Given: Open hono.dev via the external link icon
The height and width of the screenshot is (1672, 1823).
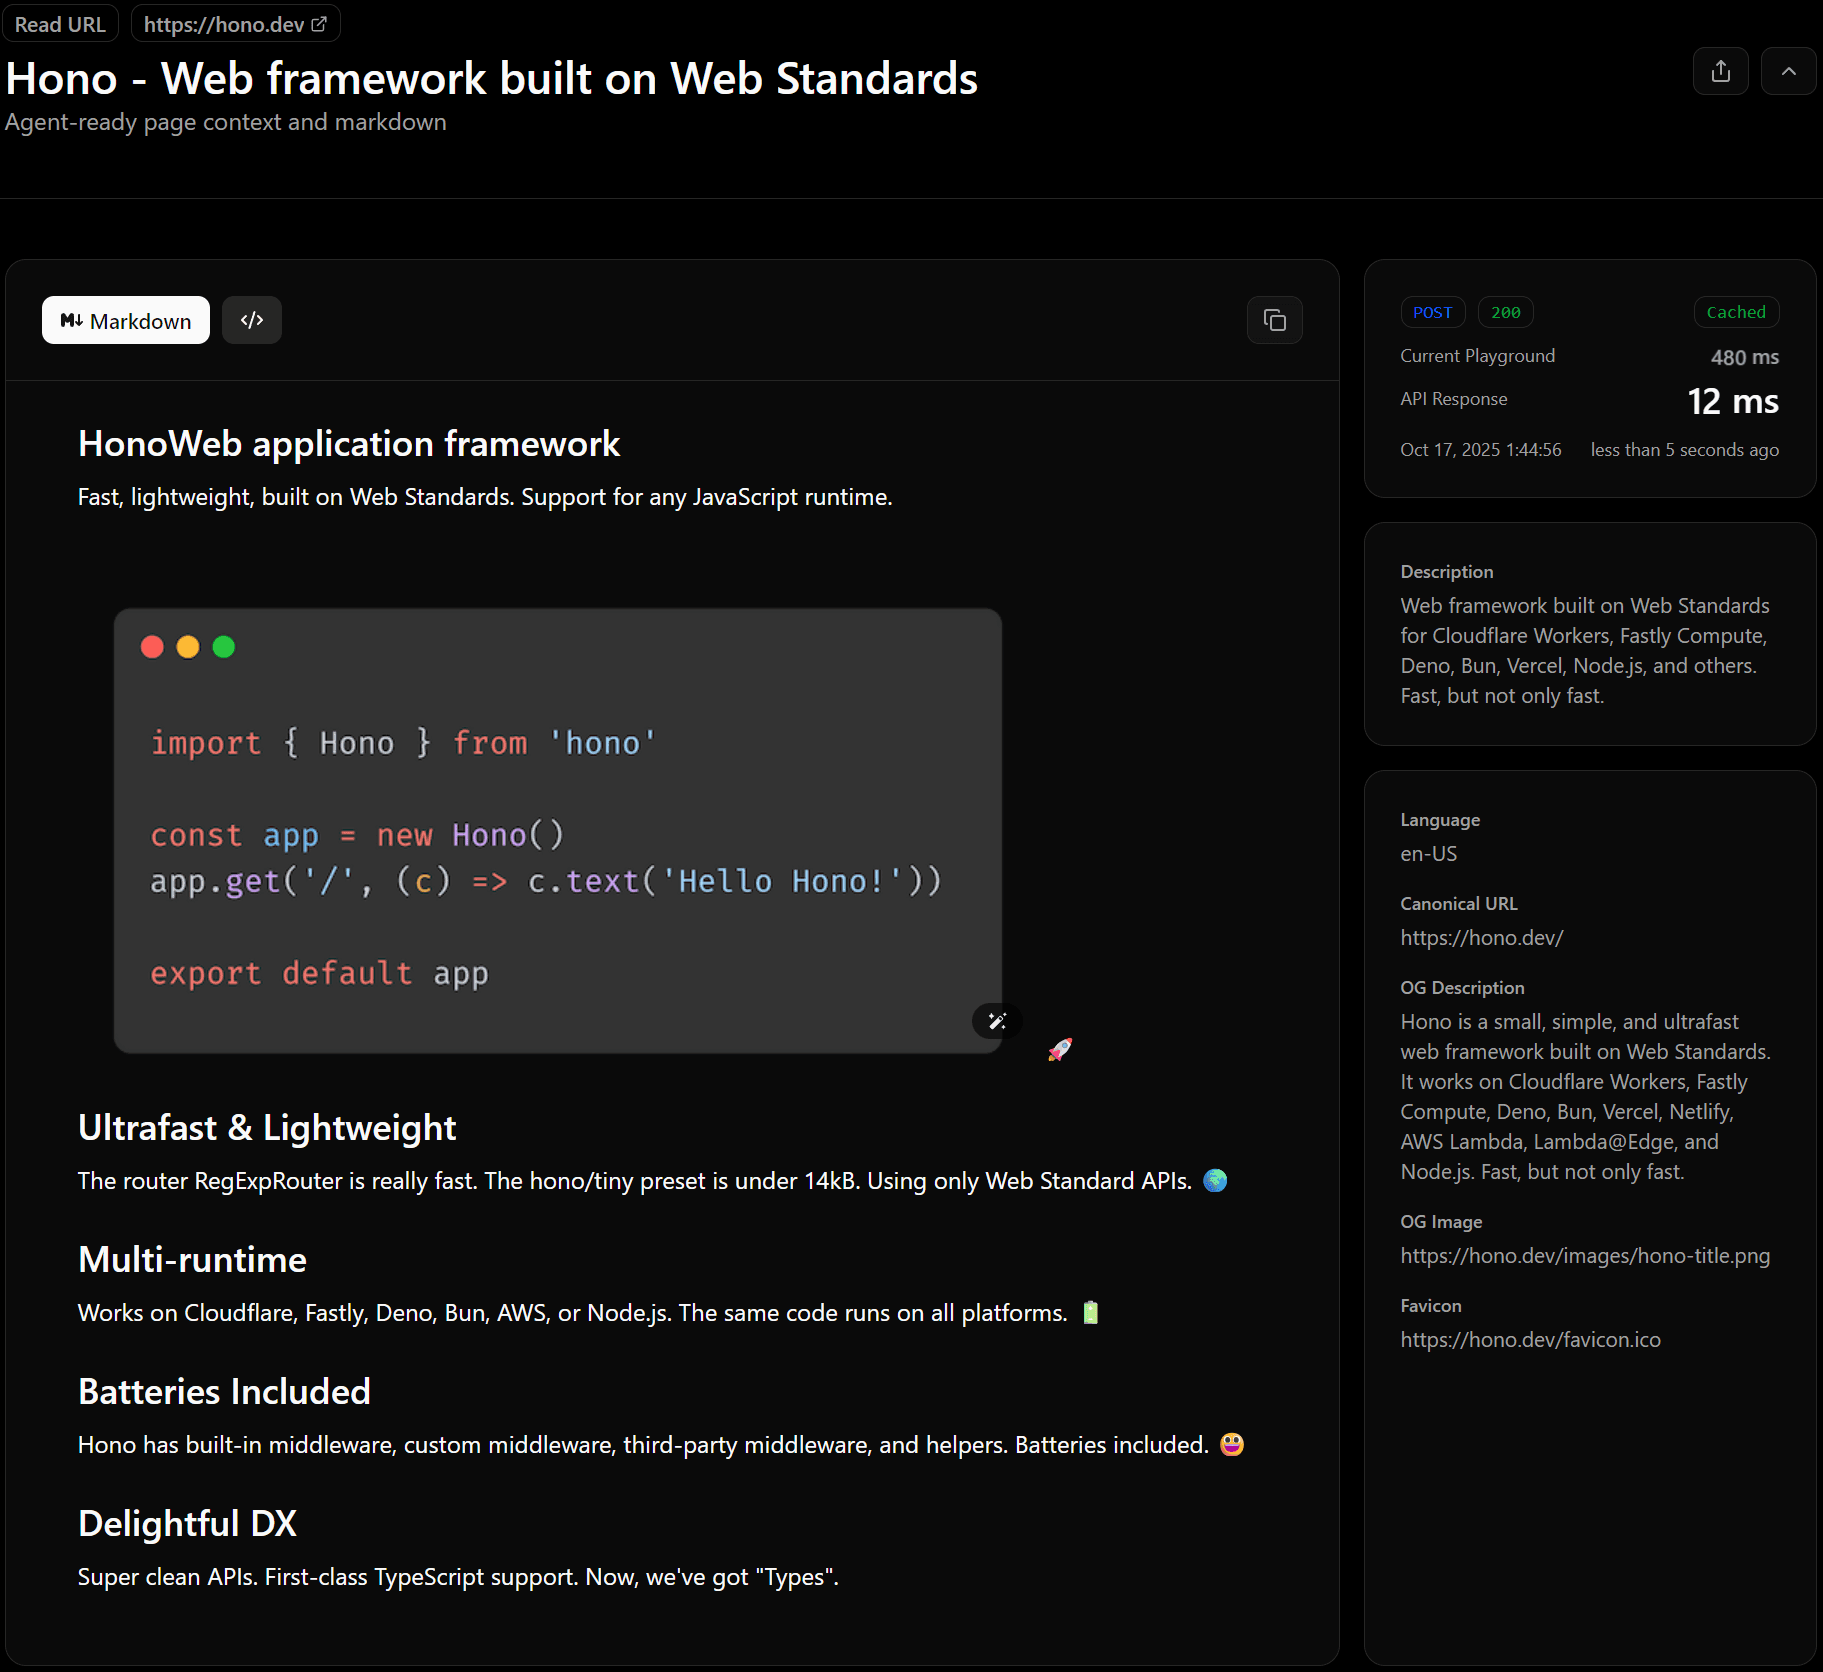Looking at the screenshot, I should pyautogui.click(x=319, y=22).
